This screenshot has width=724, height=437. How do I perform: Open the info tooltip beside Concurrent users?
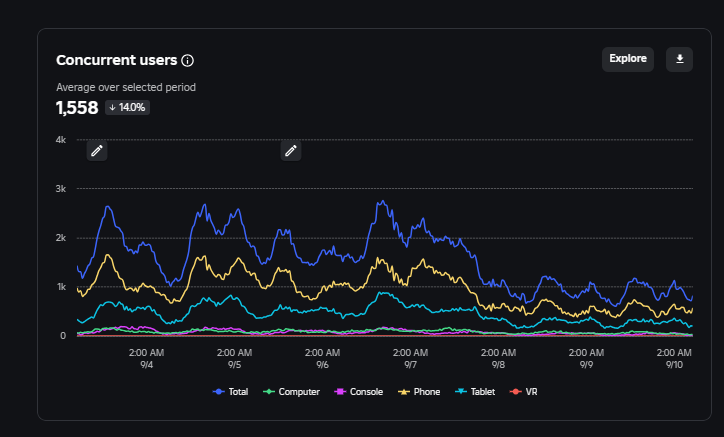[x=187, y=61]
